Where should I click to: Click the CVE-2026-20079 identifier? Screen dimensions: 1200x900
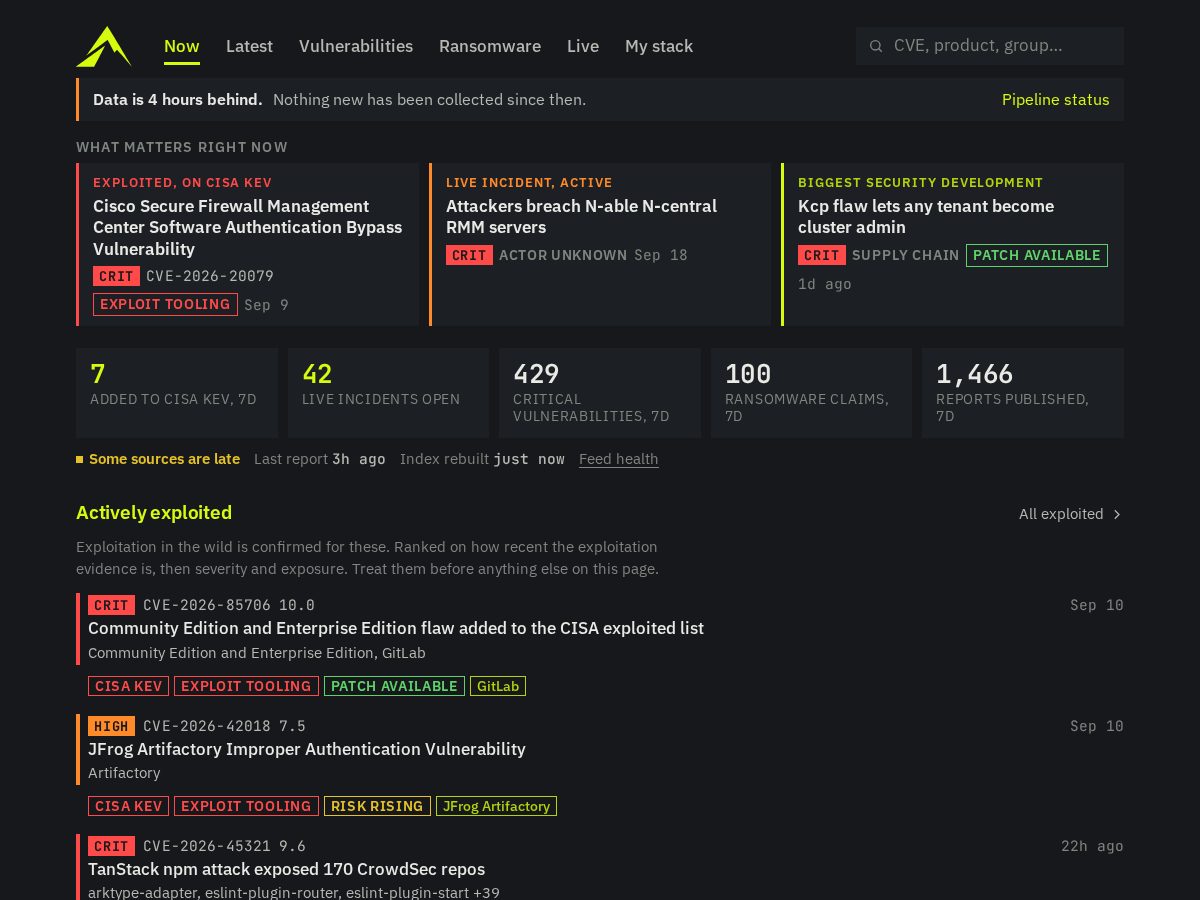click(x=210, y=276)
